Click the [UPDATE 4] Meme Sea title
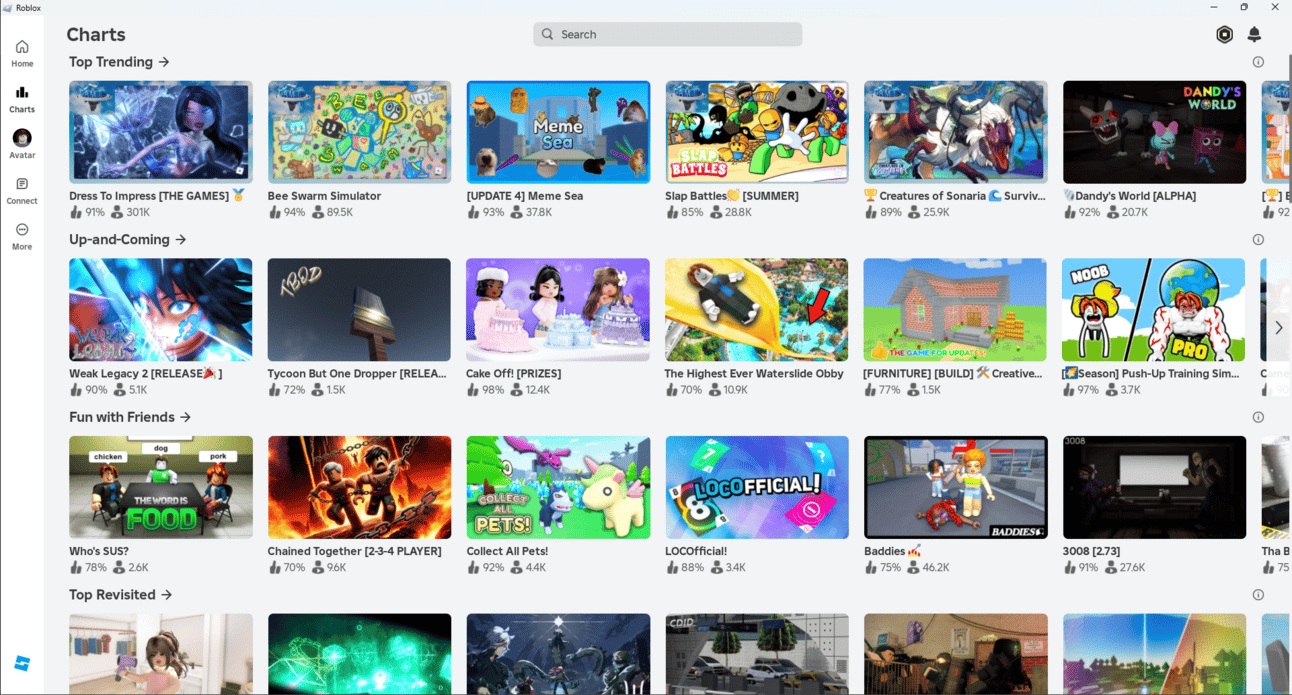Screen dimensions: 1292x695 [x=525, y=196]
